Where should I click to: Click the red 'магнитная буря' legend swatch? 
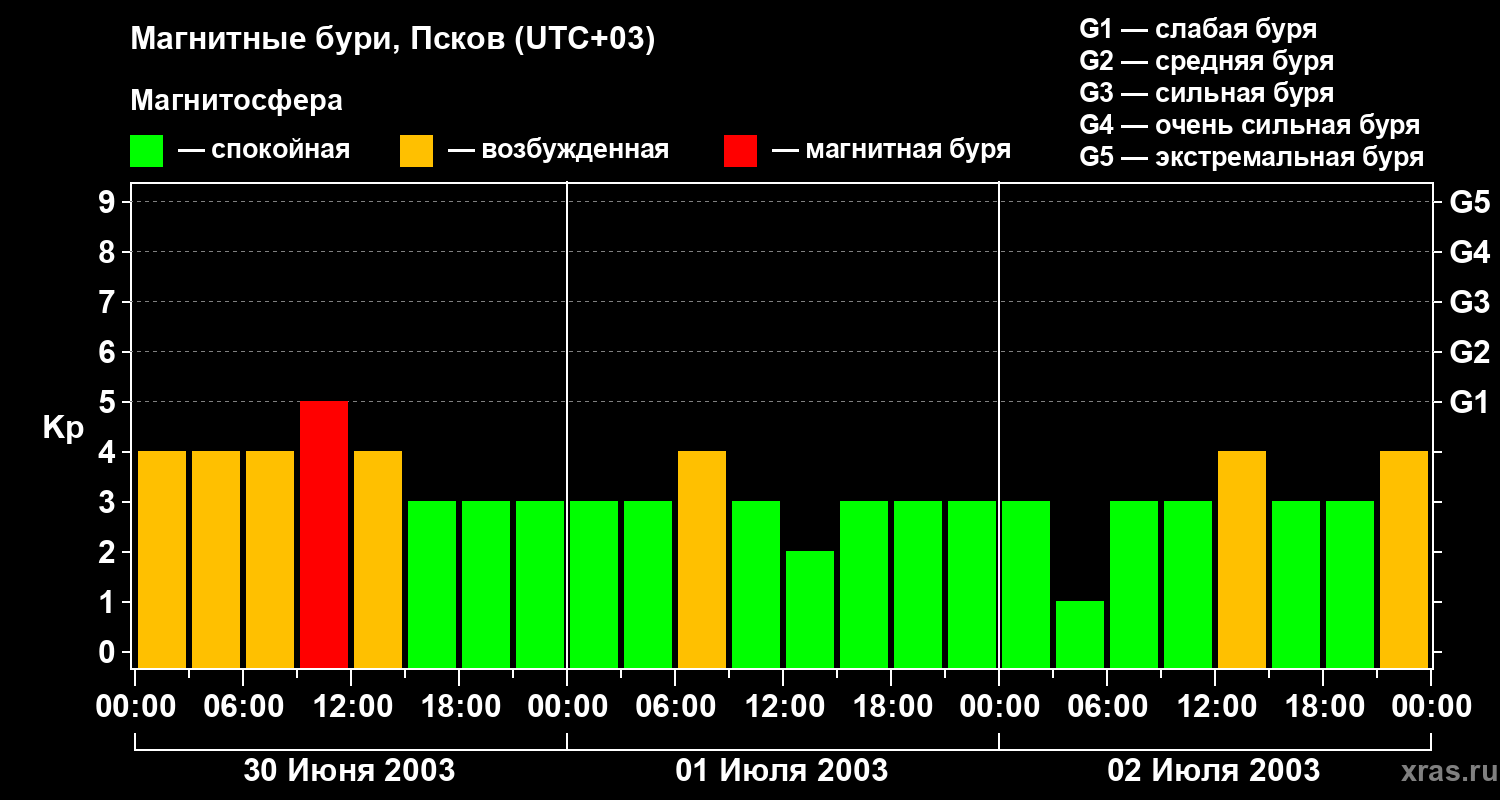(740, 151)
